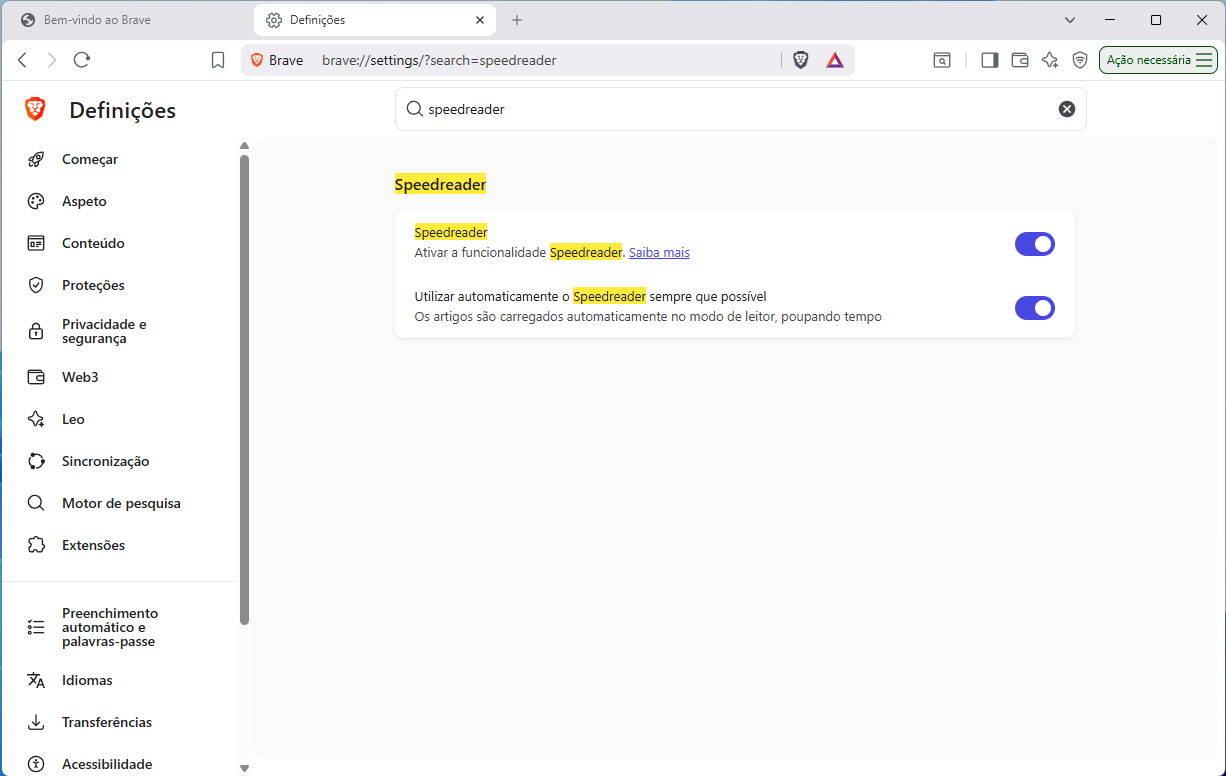The height and width of the screenshot is (776, 1226).
Task: Go back to previous page
Action: point(23,60)
